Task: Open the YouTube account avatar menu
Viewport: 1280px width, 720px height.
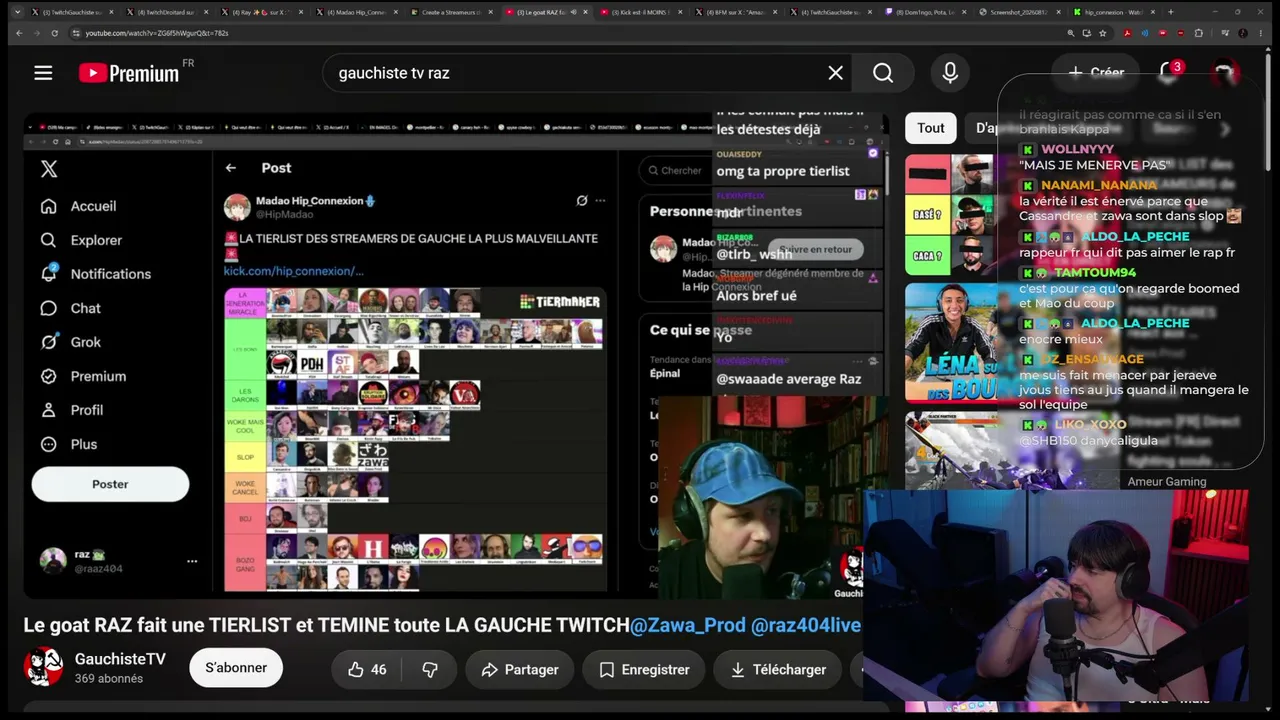Action: [1223, 73]
